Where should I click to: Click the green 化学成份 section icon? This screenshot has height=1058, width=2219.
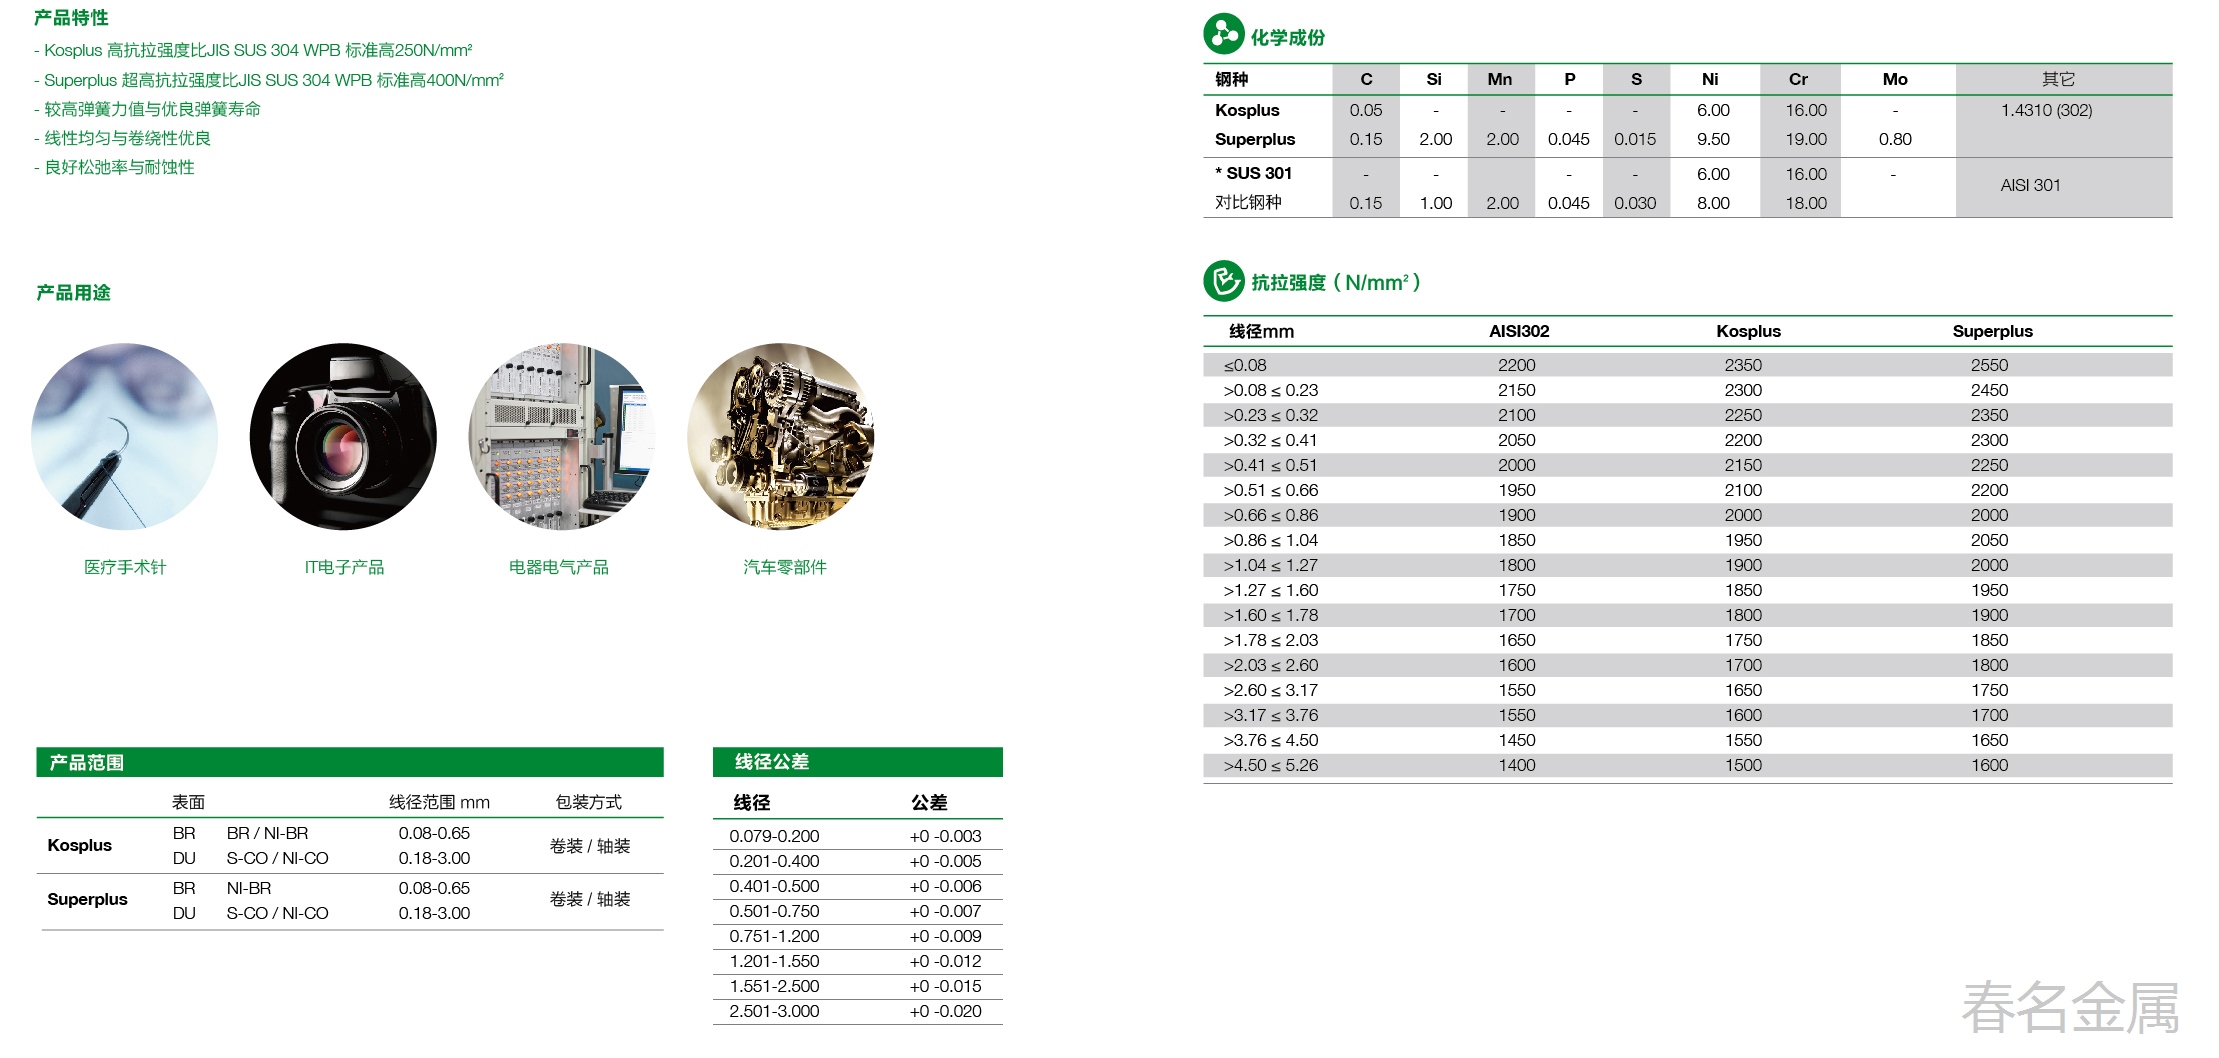(1223, 34)
